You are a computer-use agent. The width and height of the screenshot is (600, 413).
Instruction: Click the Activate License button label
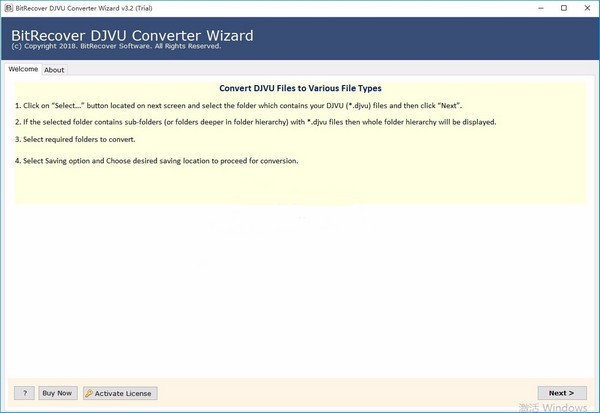tap(124, 393)
